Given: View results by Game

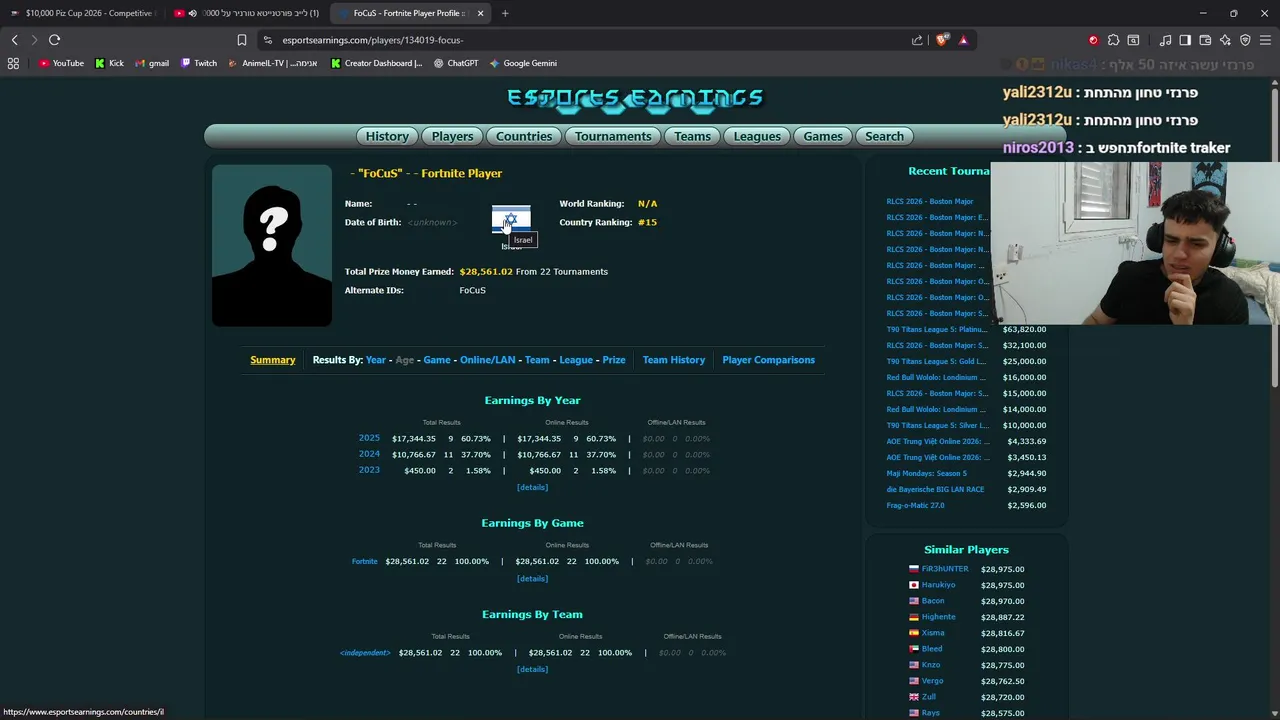Looking at the screenshot, I should click(437, 360).
